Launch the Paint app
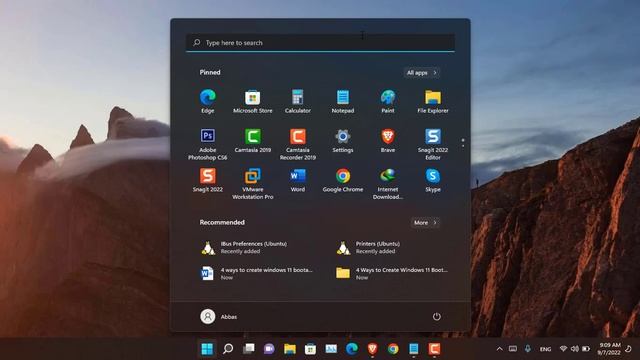This screenshot has height=360, width=640. tap(388, 101)
